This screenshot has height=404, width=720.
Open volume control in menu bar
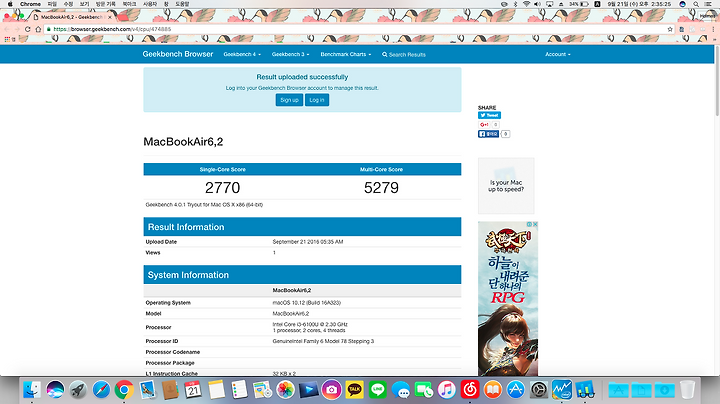[x=537, y=4]
